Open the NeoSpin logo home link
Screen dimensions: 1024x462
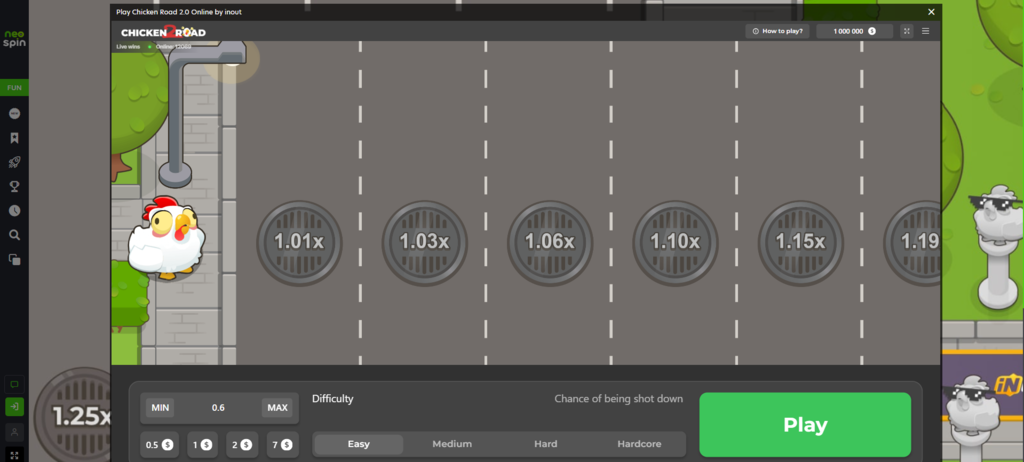(14, 39)
